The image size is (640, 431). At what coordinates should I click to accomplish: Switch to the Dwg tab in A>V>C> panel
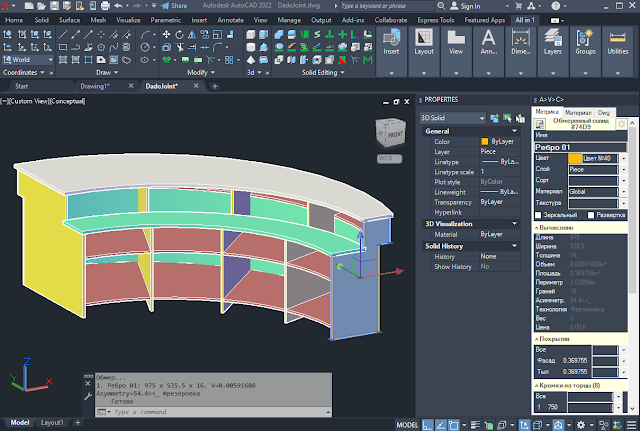pos(604,113)
